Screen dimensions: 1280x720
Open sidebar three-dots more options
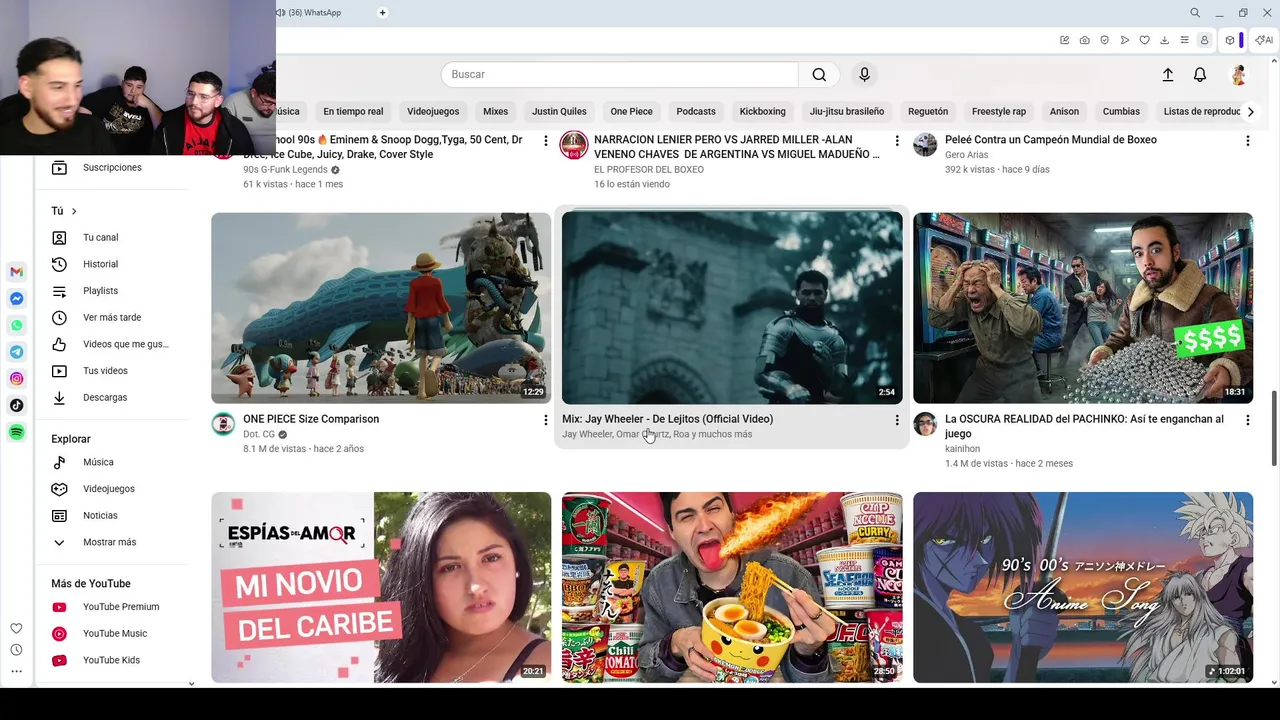pos(16,672)
